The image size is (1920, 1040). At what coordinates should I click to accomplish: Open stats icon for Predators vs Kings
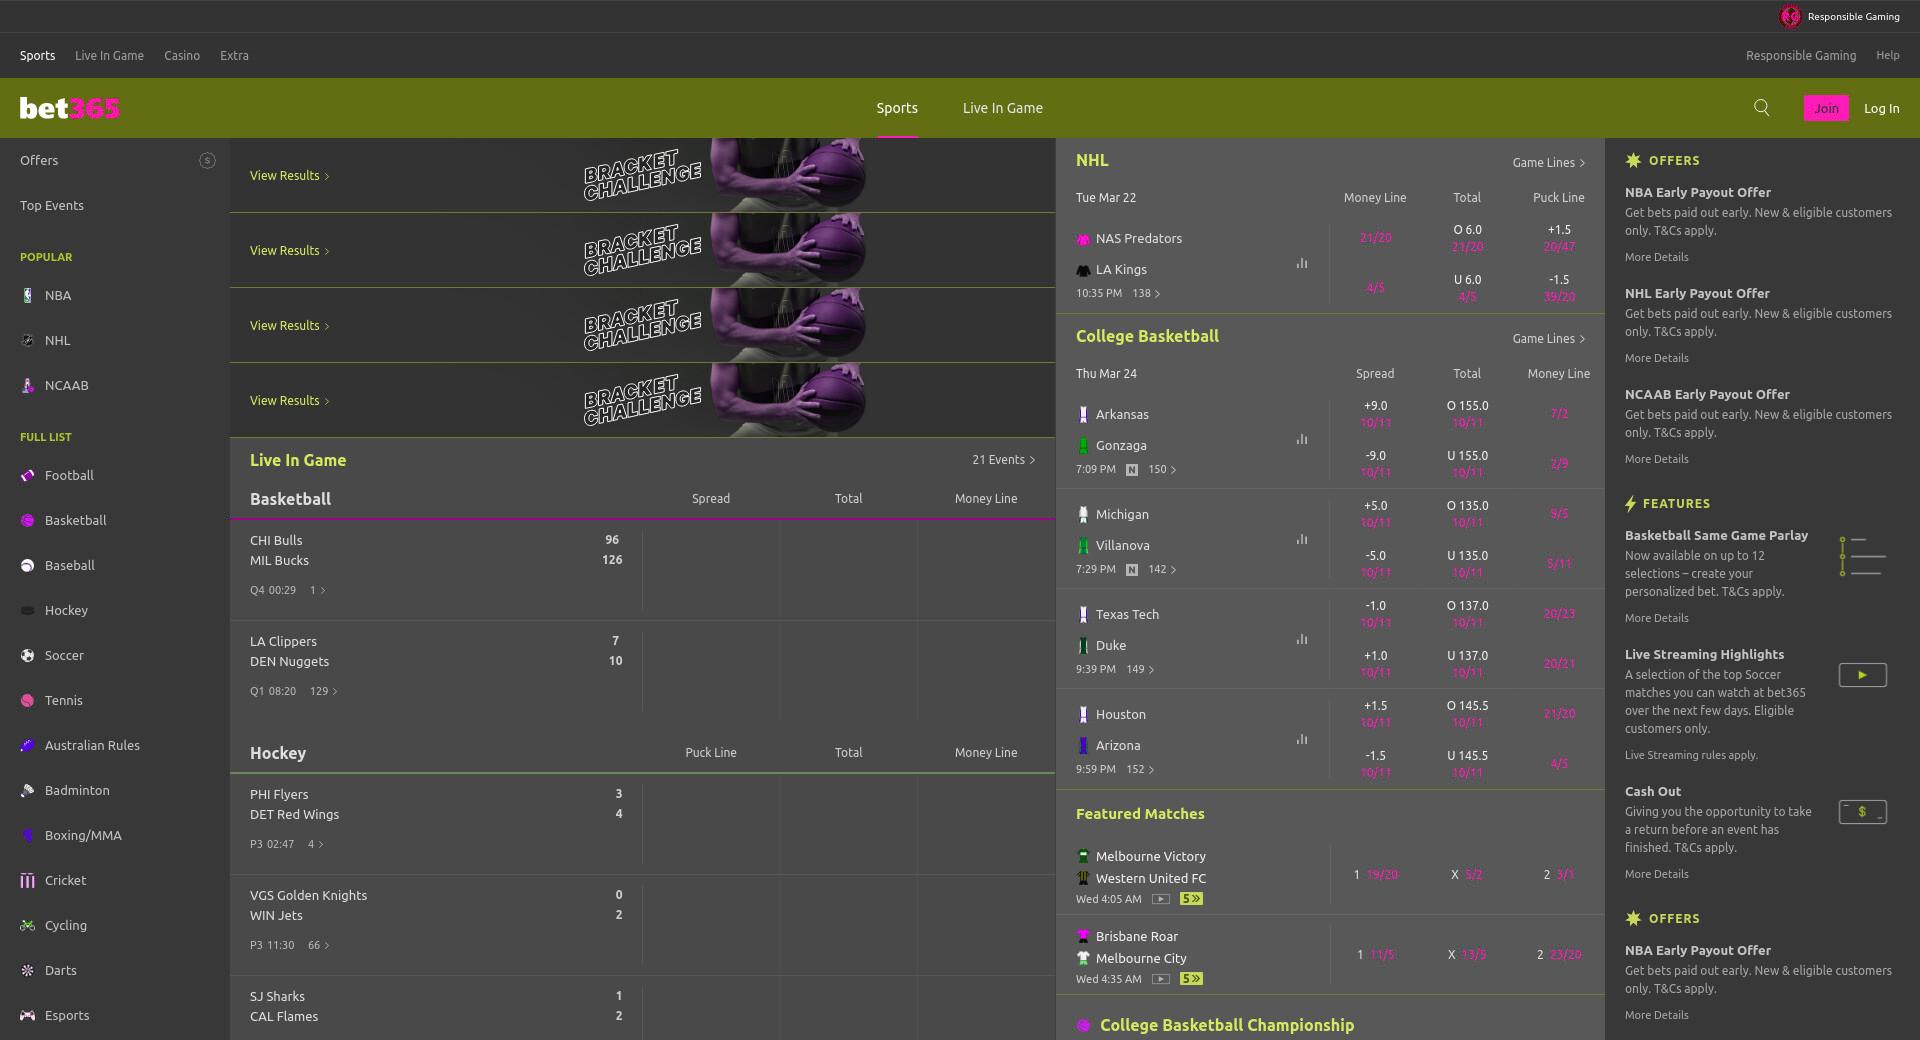(1302, 263)
